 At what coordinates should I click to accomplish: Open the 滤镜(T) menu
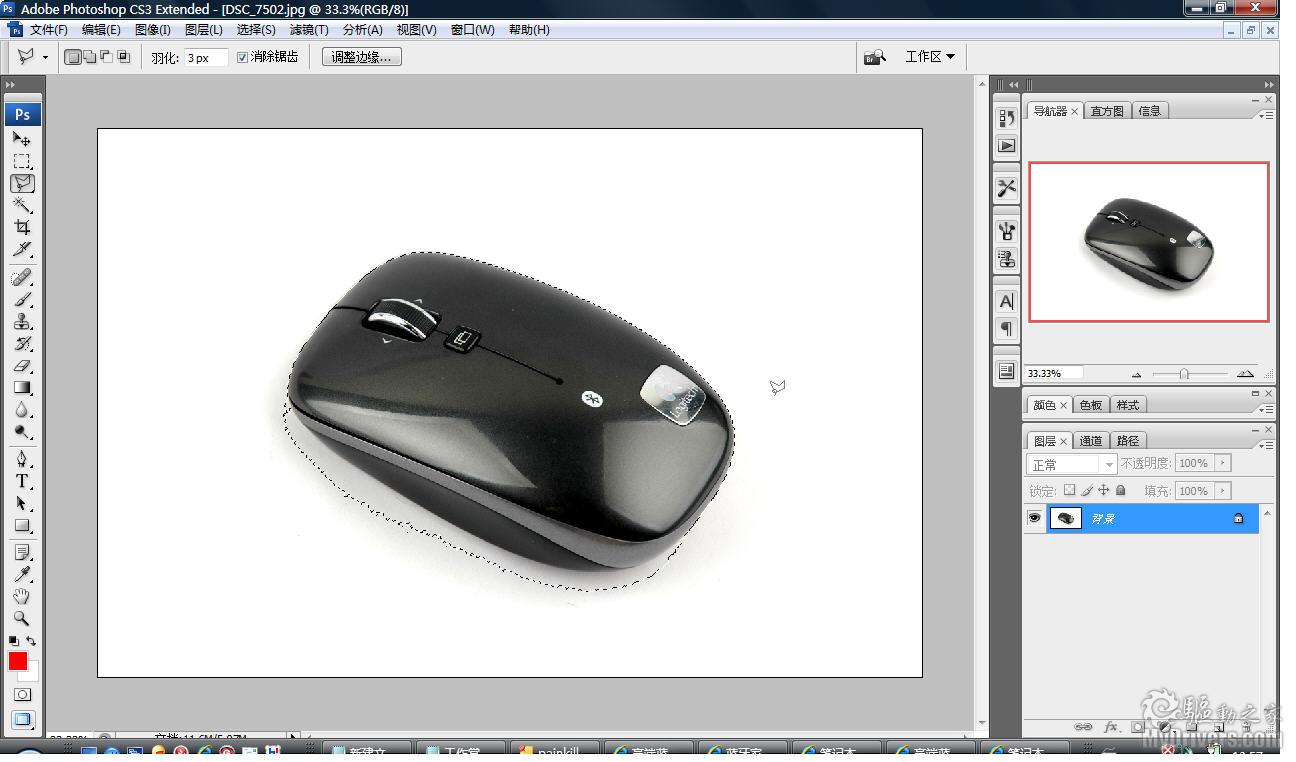coord(308,30)
